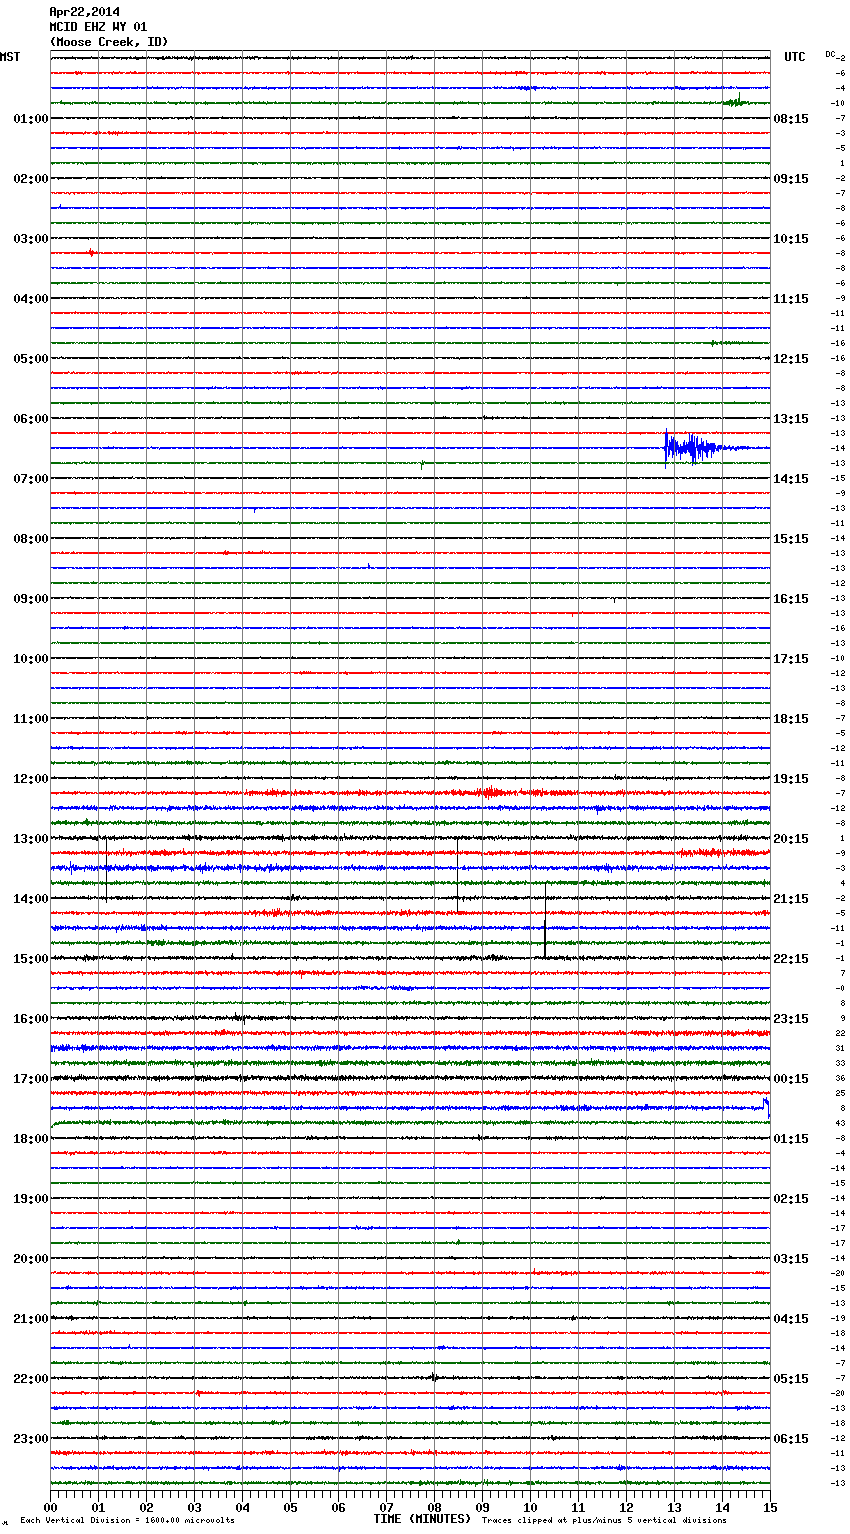
Task: Click the DC column header
Action: tap(830, 54)
